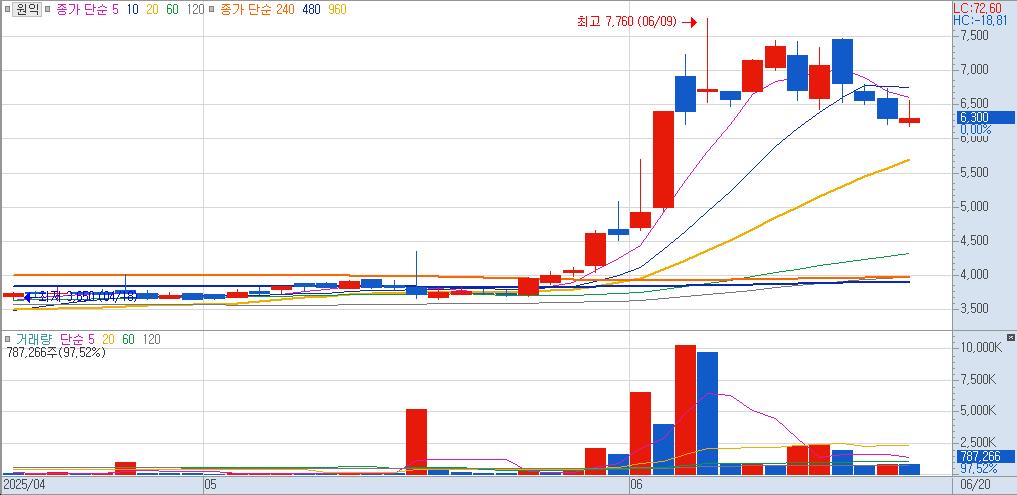Click the blue 787,266 volume tag on axis
Screen dimensions: 1017x495
[987, 456]
